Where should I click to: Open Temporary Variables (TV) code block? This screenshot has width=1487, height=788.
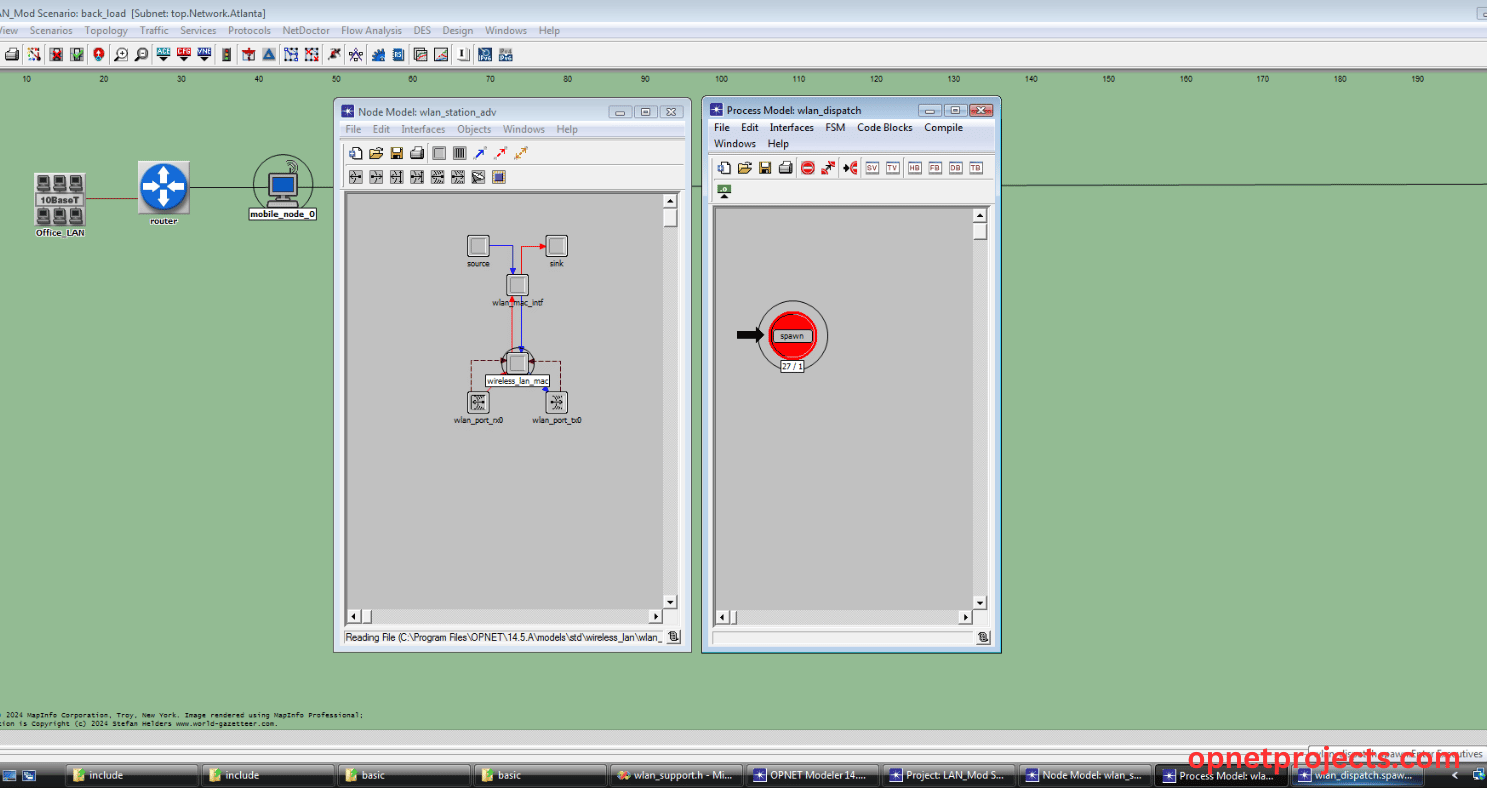coord(893,168)
